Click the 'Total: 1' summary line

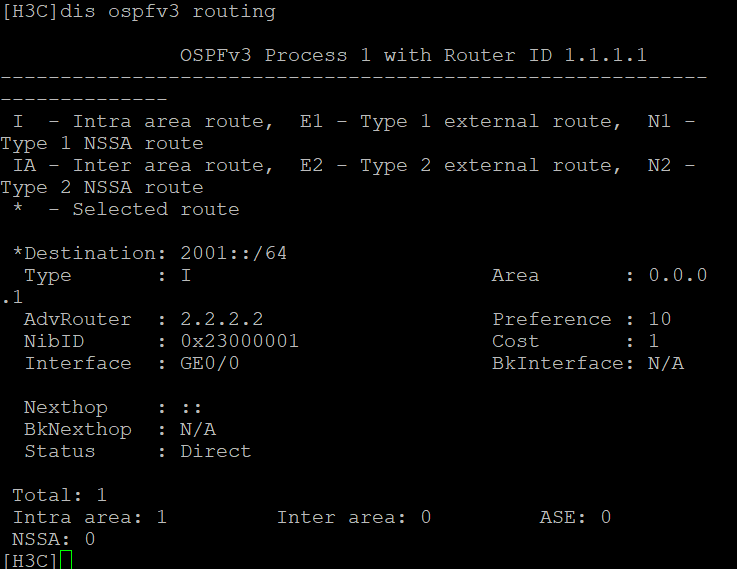[59, 495]
